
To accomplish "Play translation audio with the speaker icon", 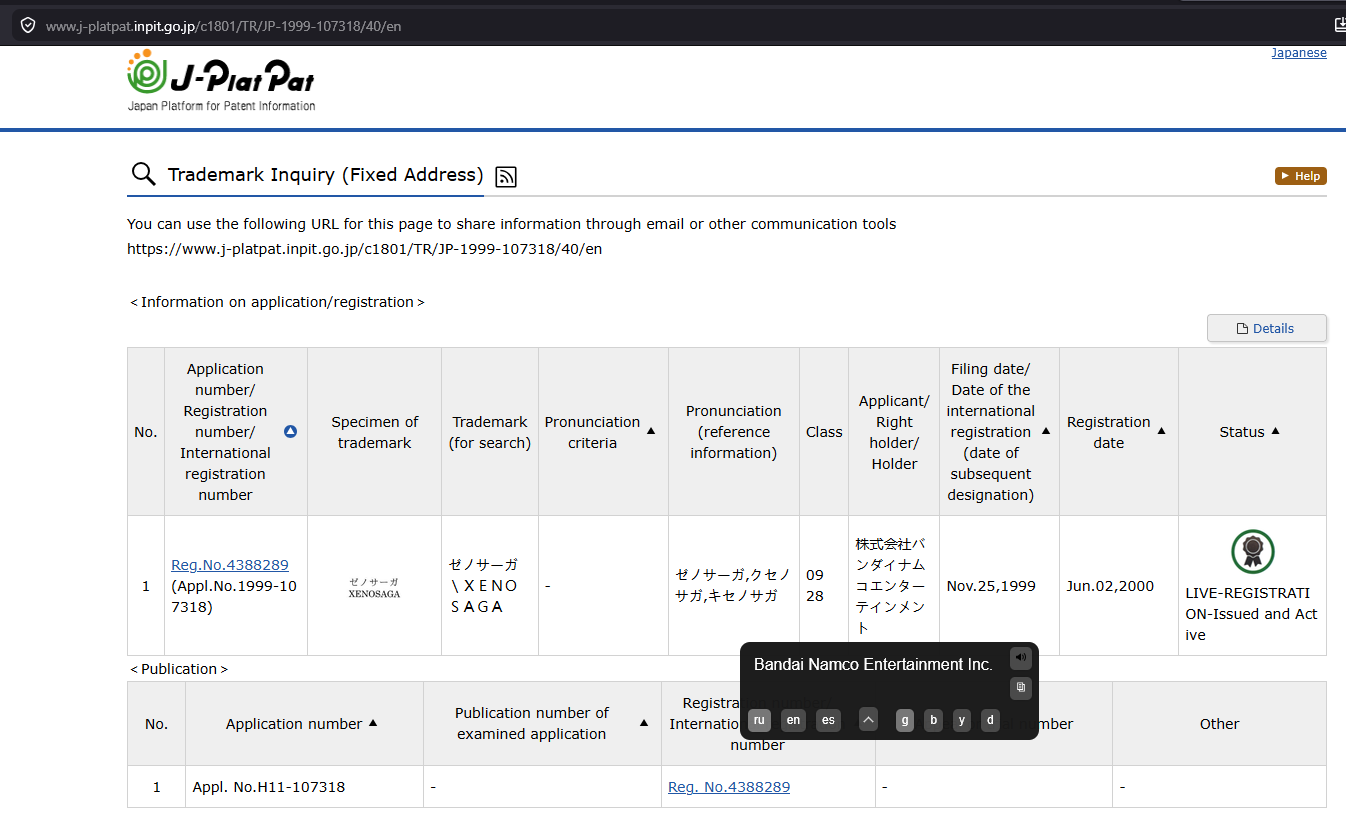I will point(1020,657).
